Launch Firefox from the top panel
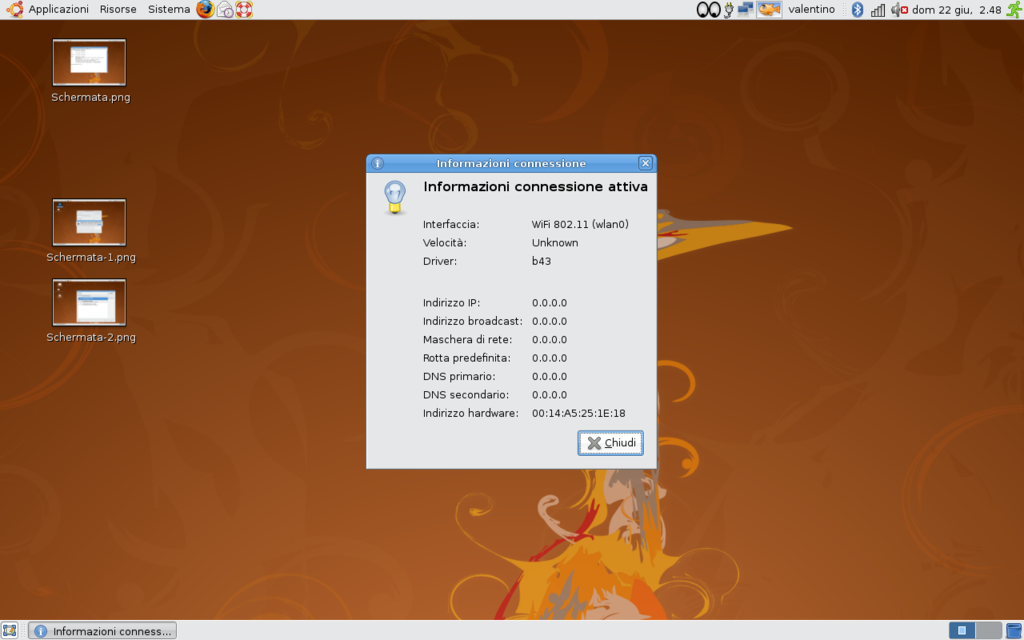 205,10
